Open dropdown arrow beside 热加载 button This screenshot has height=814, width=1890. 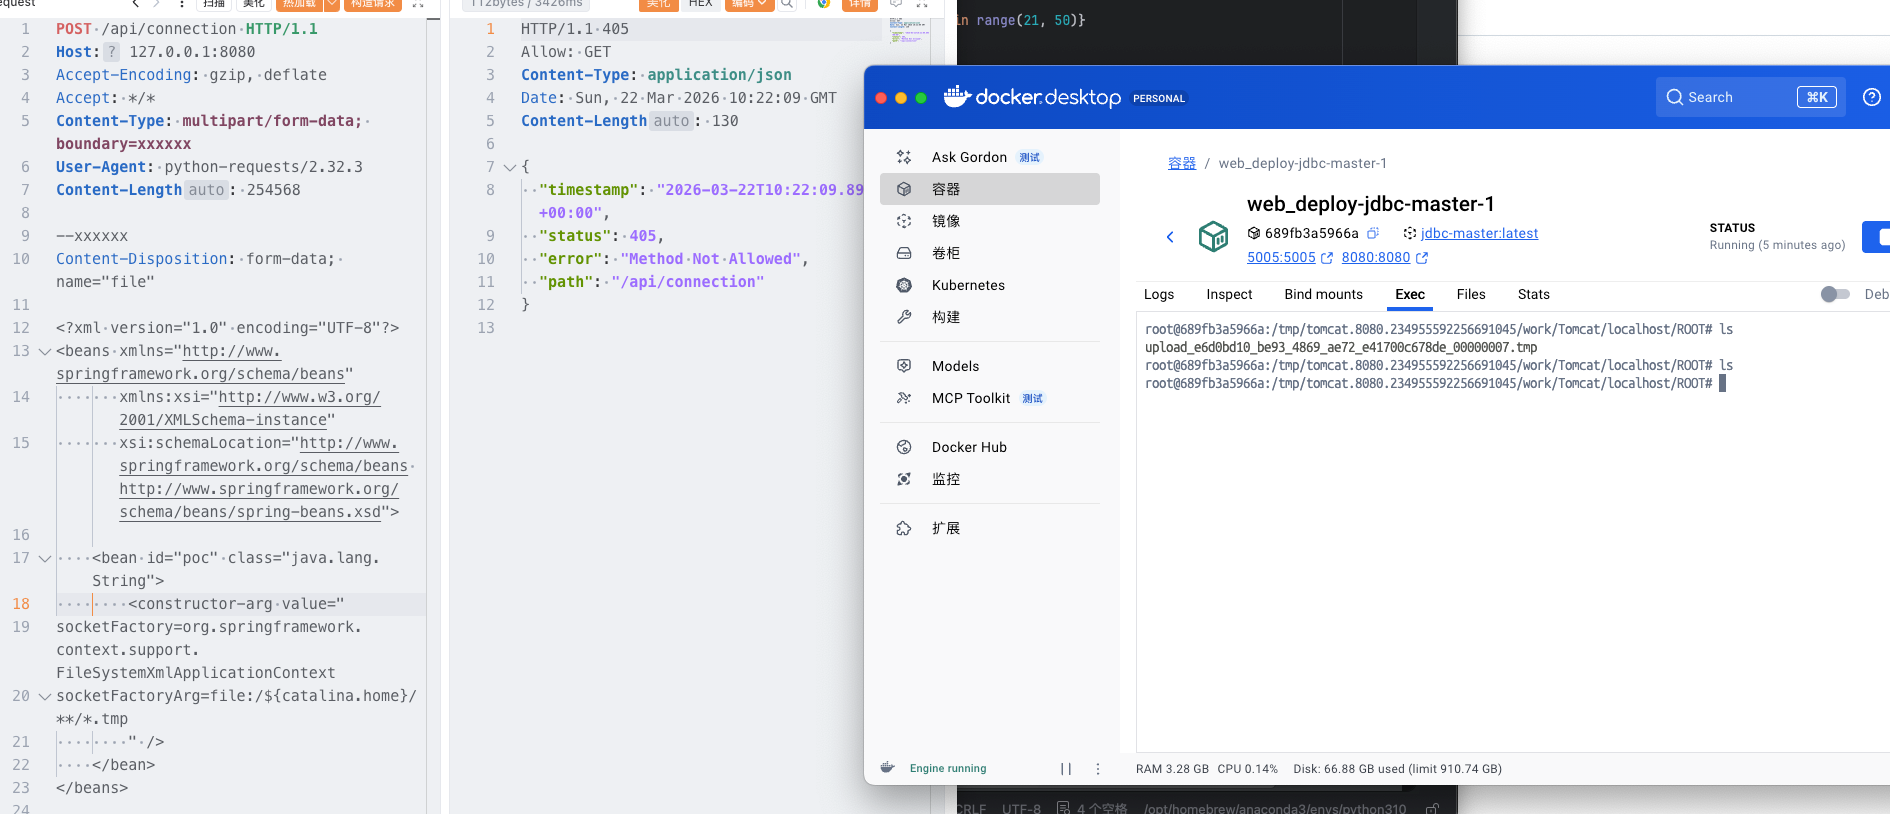[332, 4]
